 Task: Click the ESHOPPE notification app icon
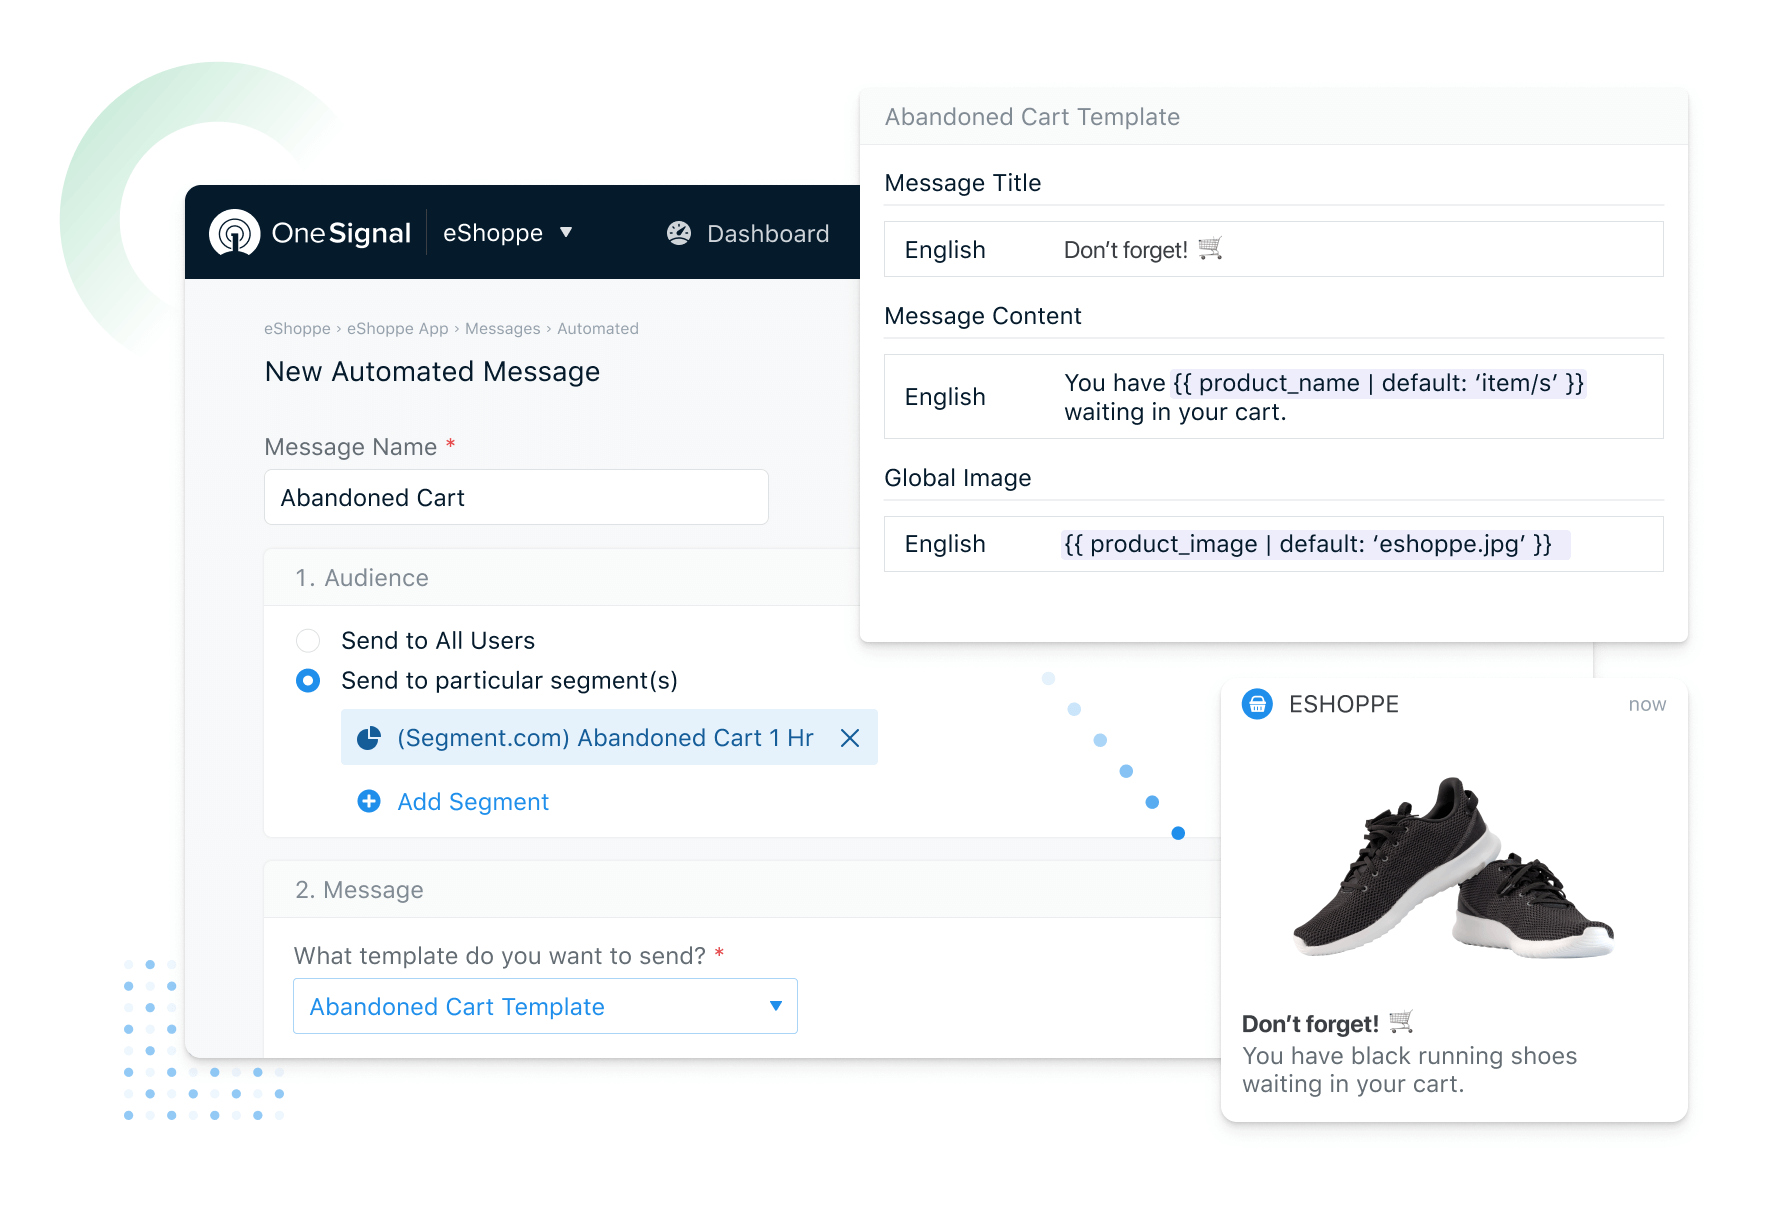coord(1257,704)
